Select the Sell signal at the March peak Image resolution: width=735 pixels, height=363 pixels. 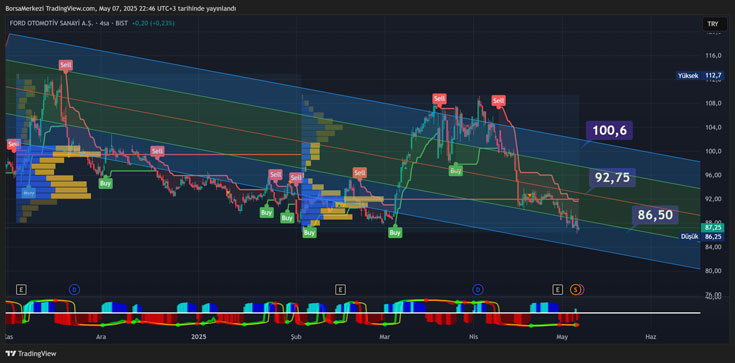439,98
